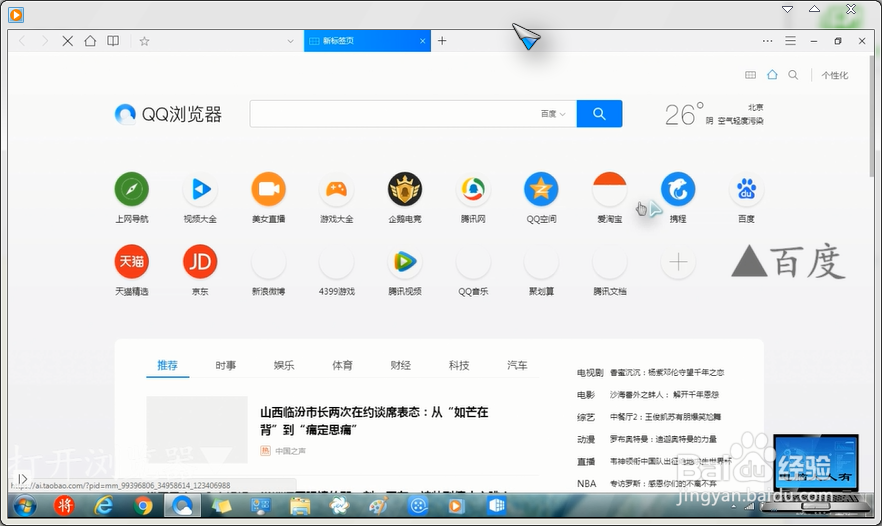Expand the address bar history dropdown
Viewport: 882px width, 526px height.
point(290,41)
